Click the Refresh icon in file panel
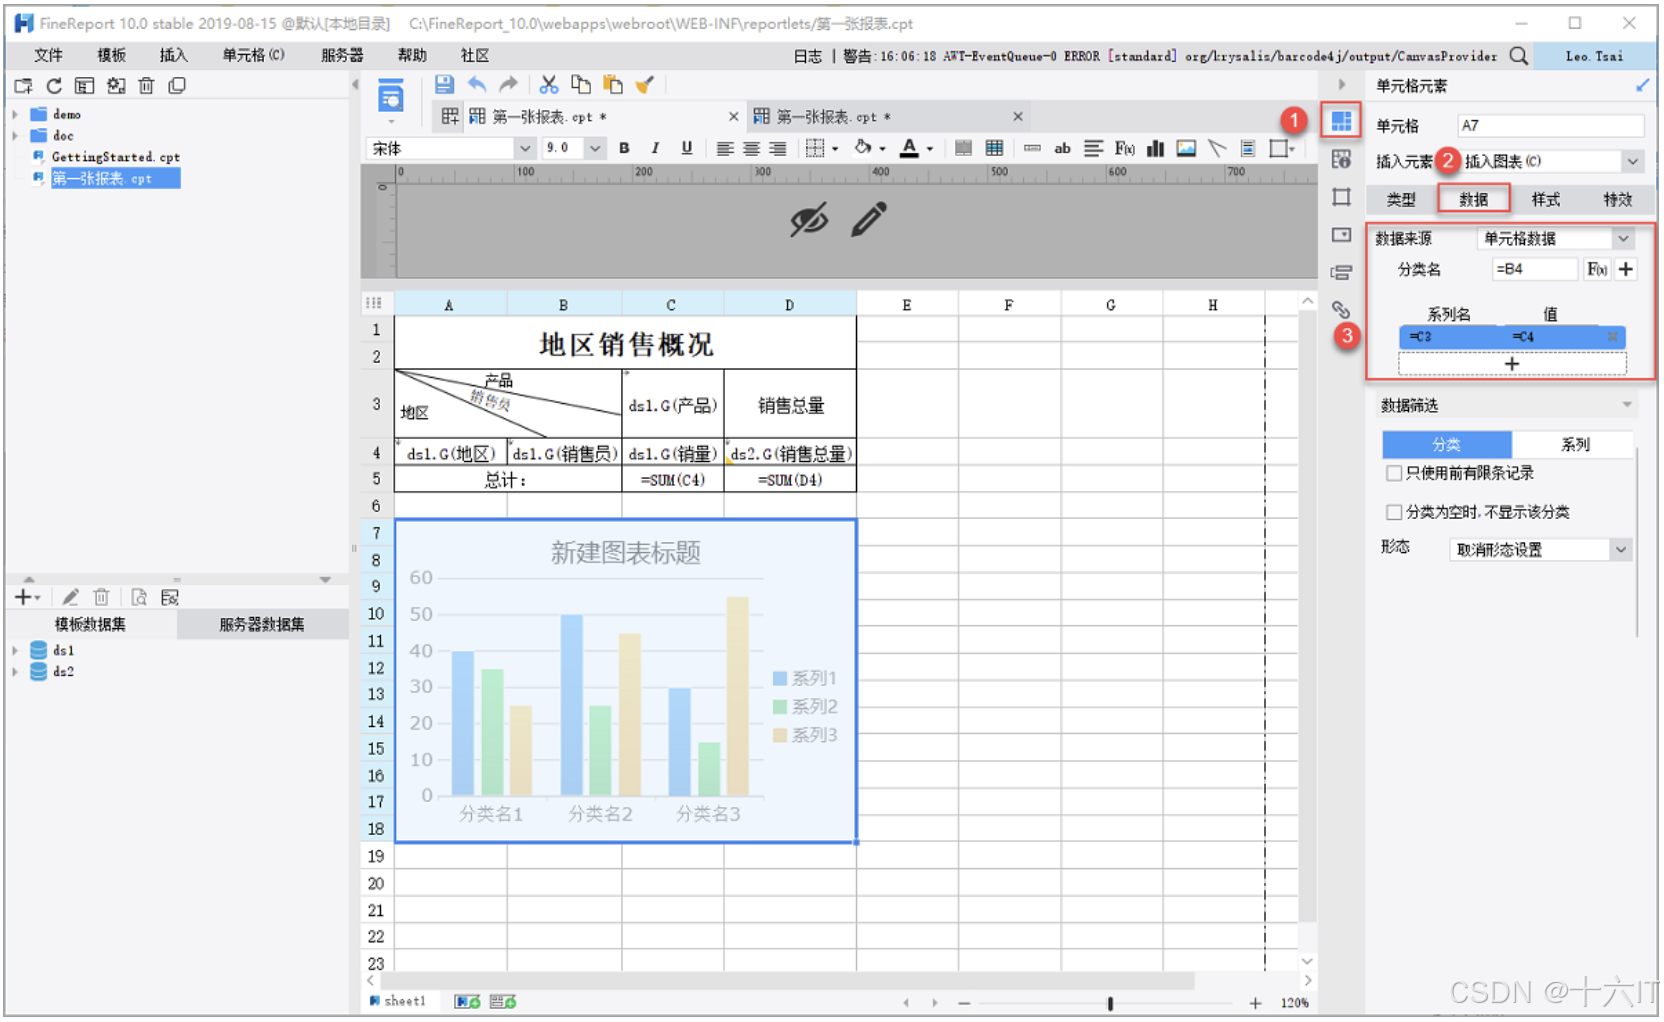 (x=54, y=86)
